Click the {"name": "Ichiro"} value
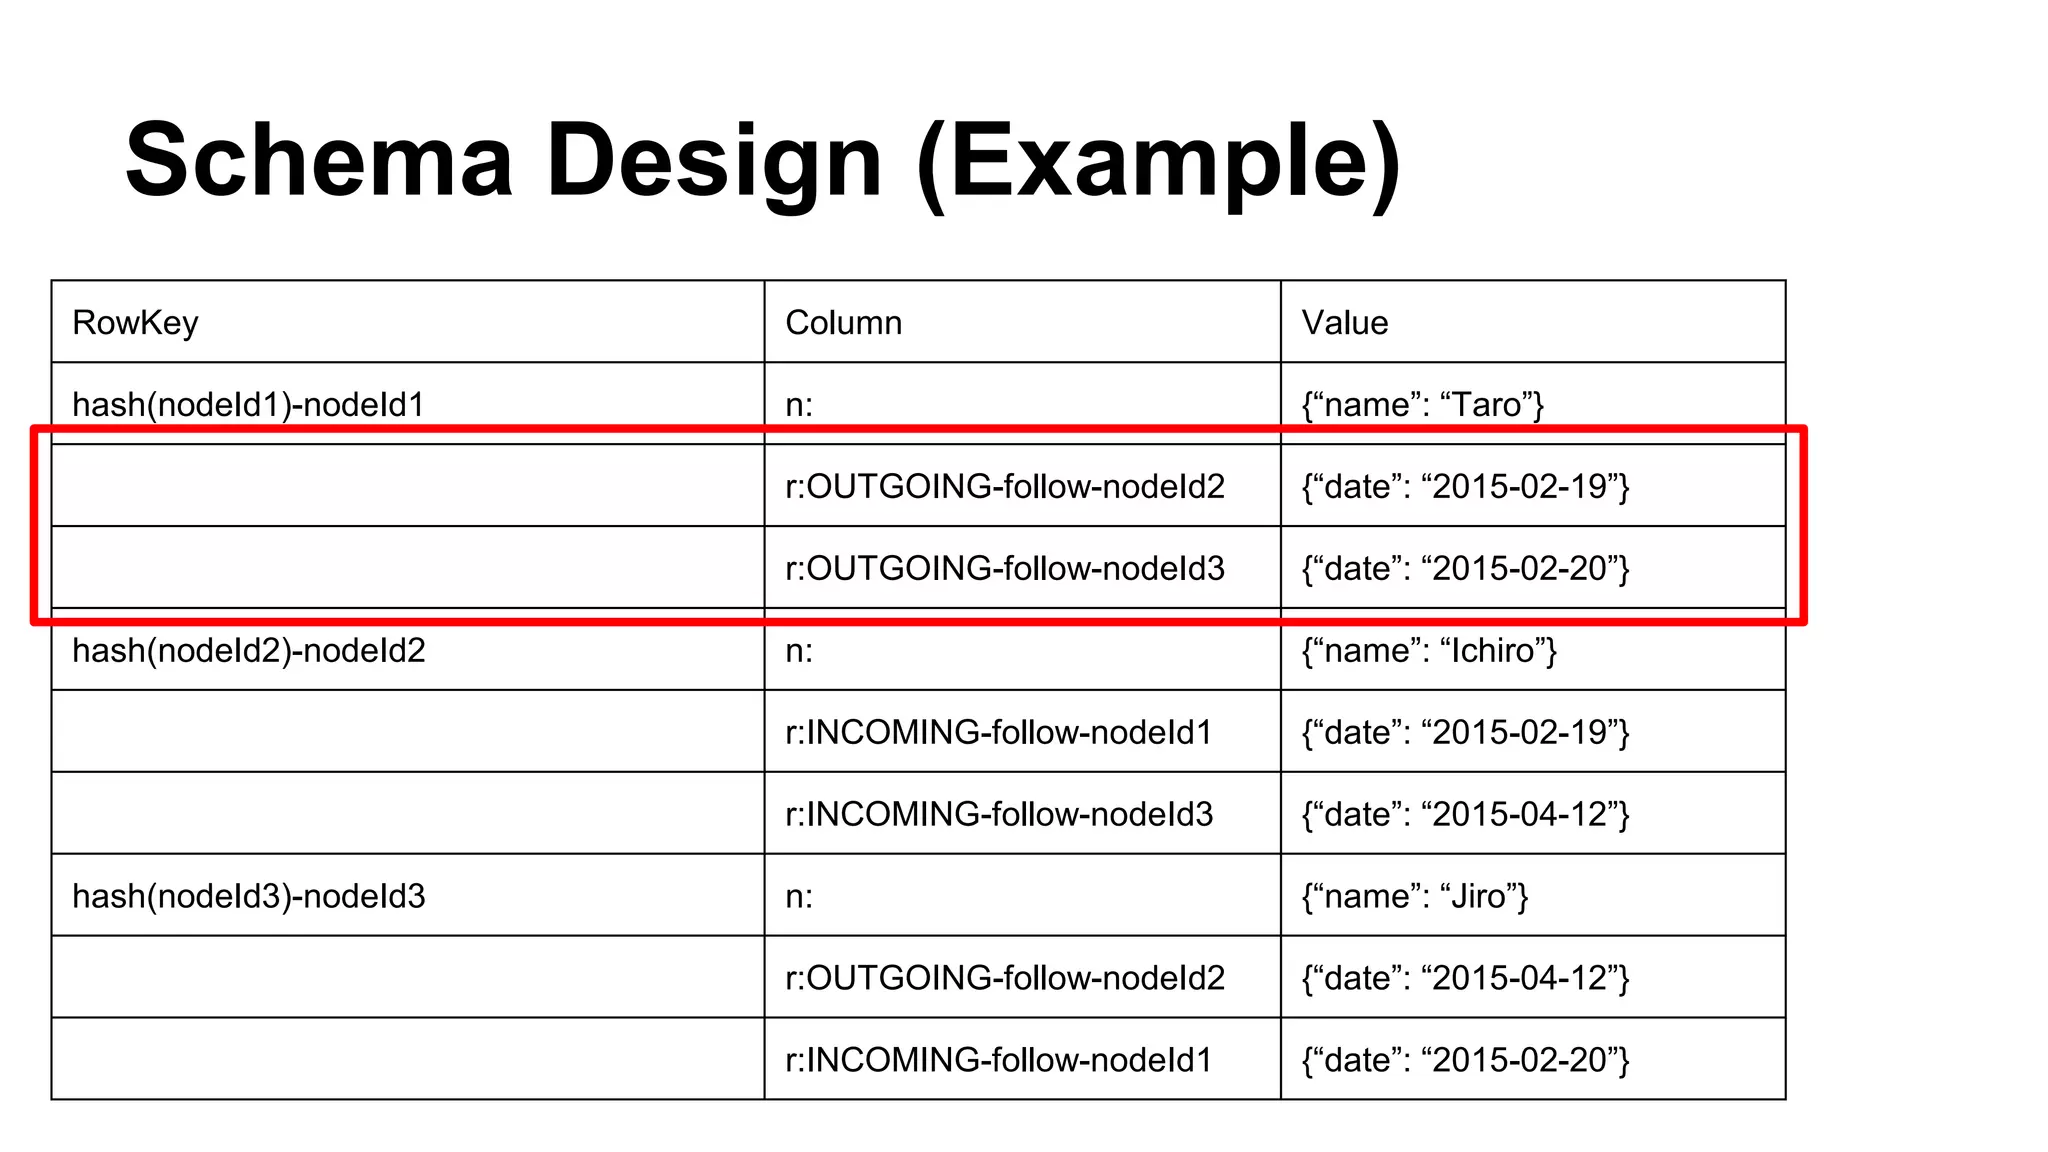 click(x=1429, y=650)
